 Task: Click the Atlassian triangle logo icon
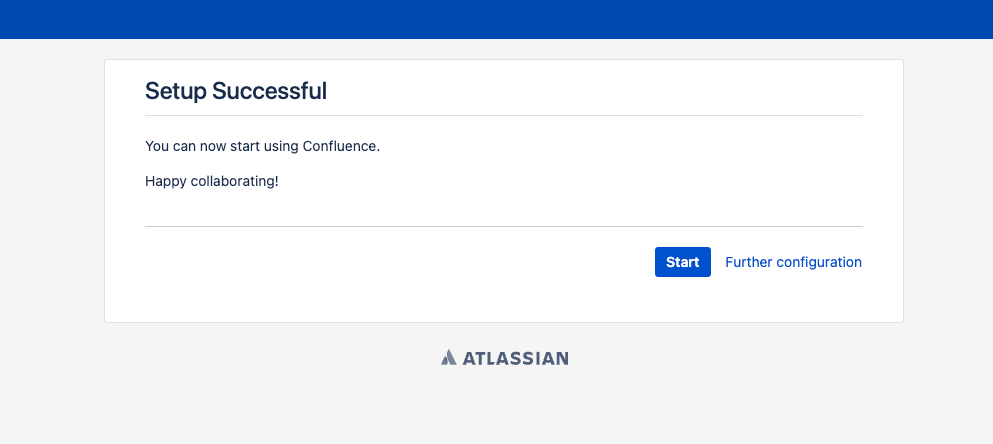coord(448,358)
